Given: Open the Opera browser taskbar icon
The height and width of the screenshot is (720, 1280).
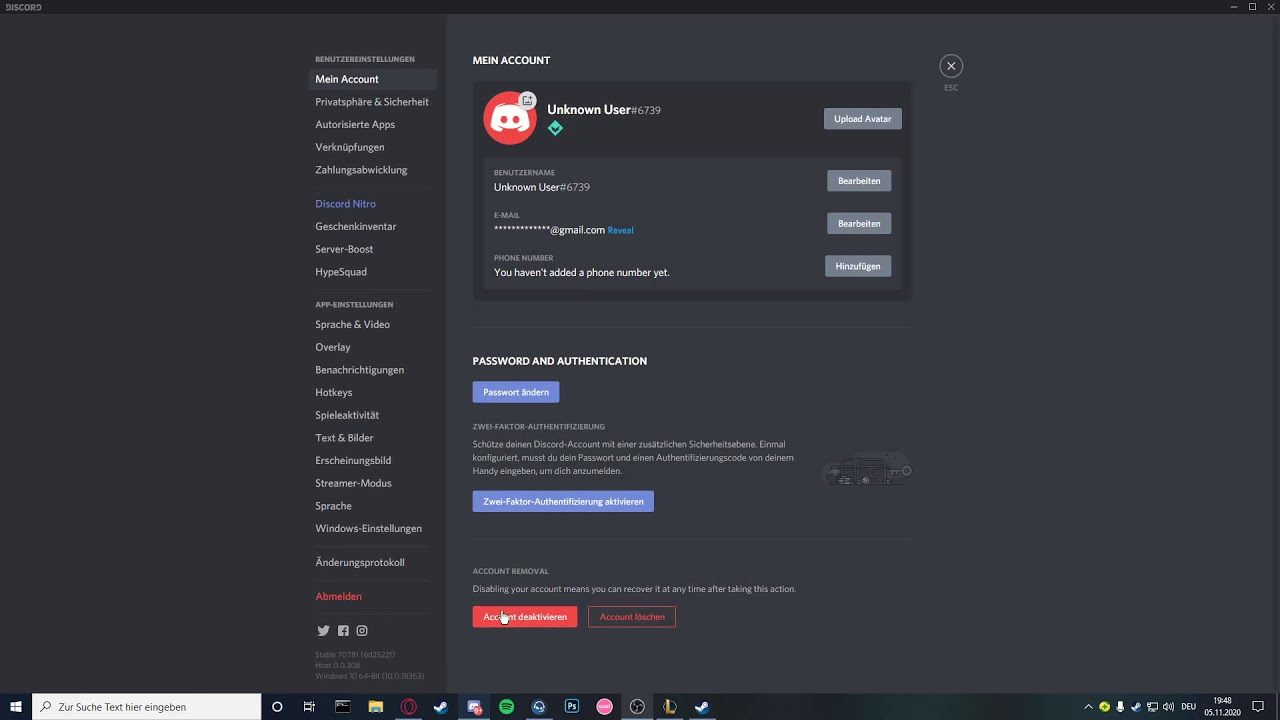Looking at the screenshot, I should coord(408,707).
